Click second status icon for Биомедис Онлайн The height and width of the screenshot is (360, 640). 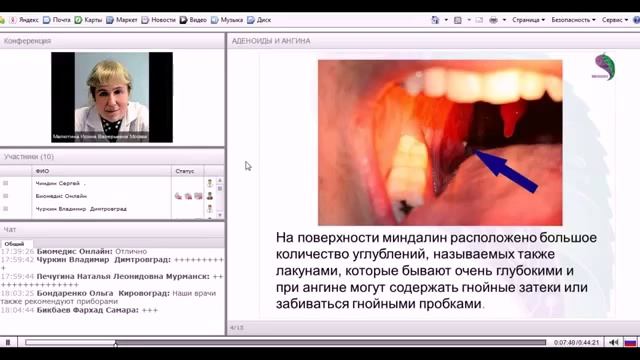point(188,196)
